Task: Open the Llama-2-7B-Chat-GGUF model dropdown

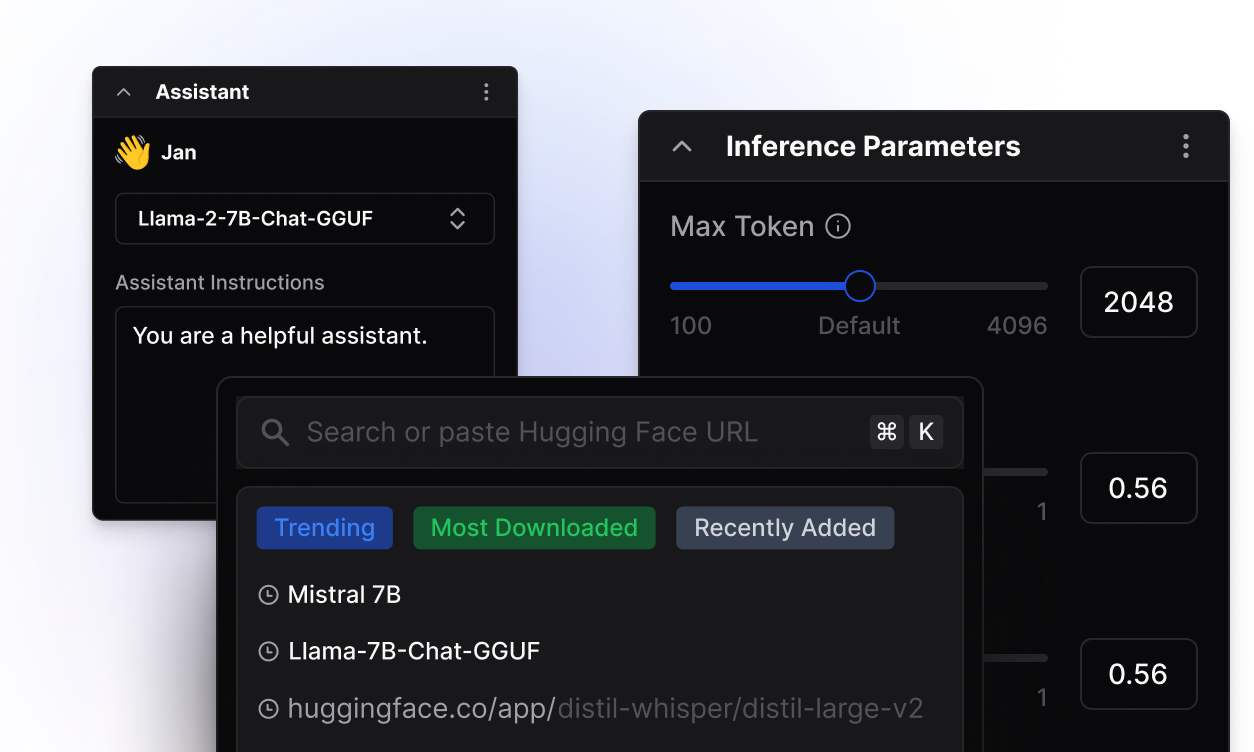Action: click(x=304, y=219)
